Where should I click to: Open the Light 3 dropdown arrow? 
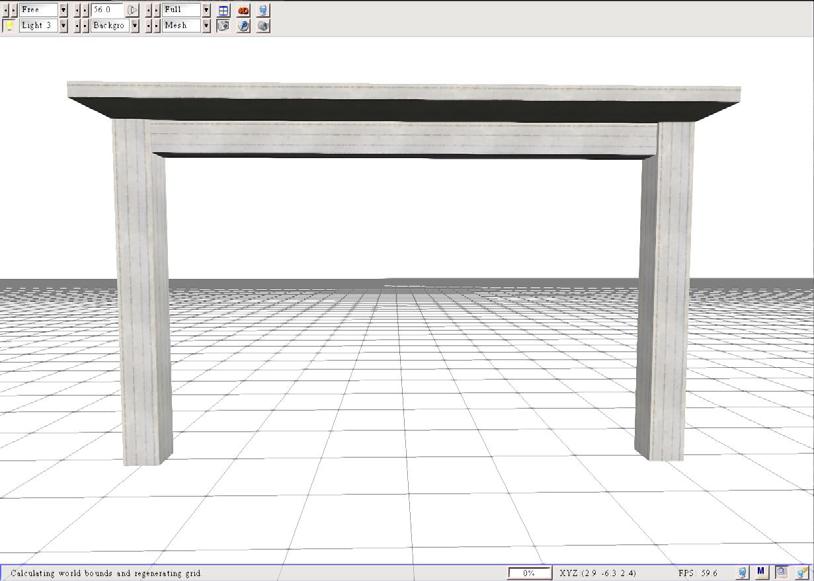(63, 25)
